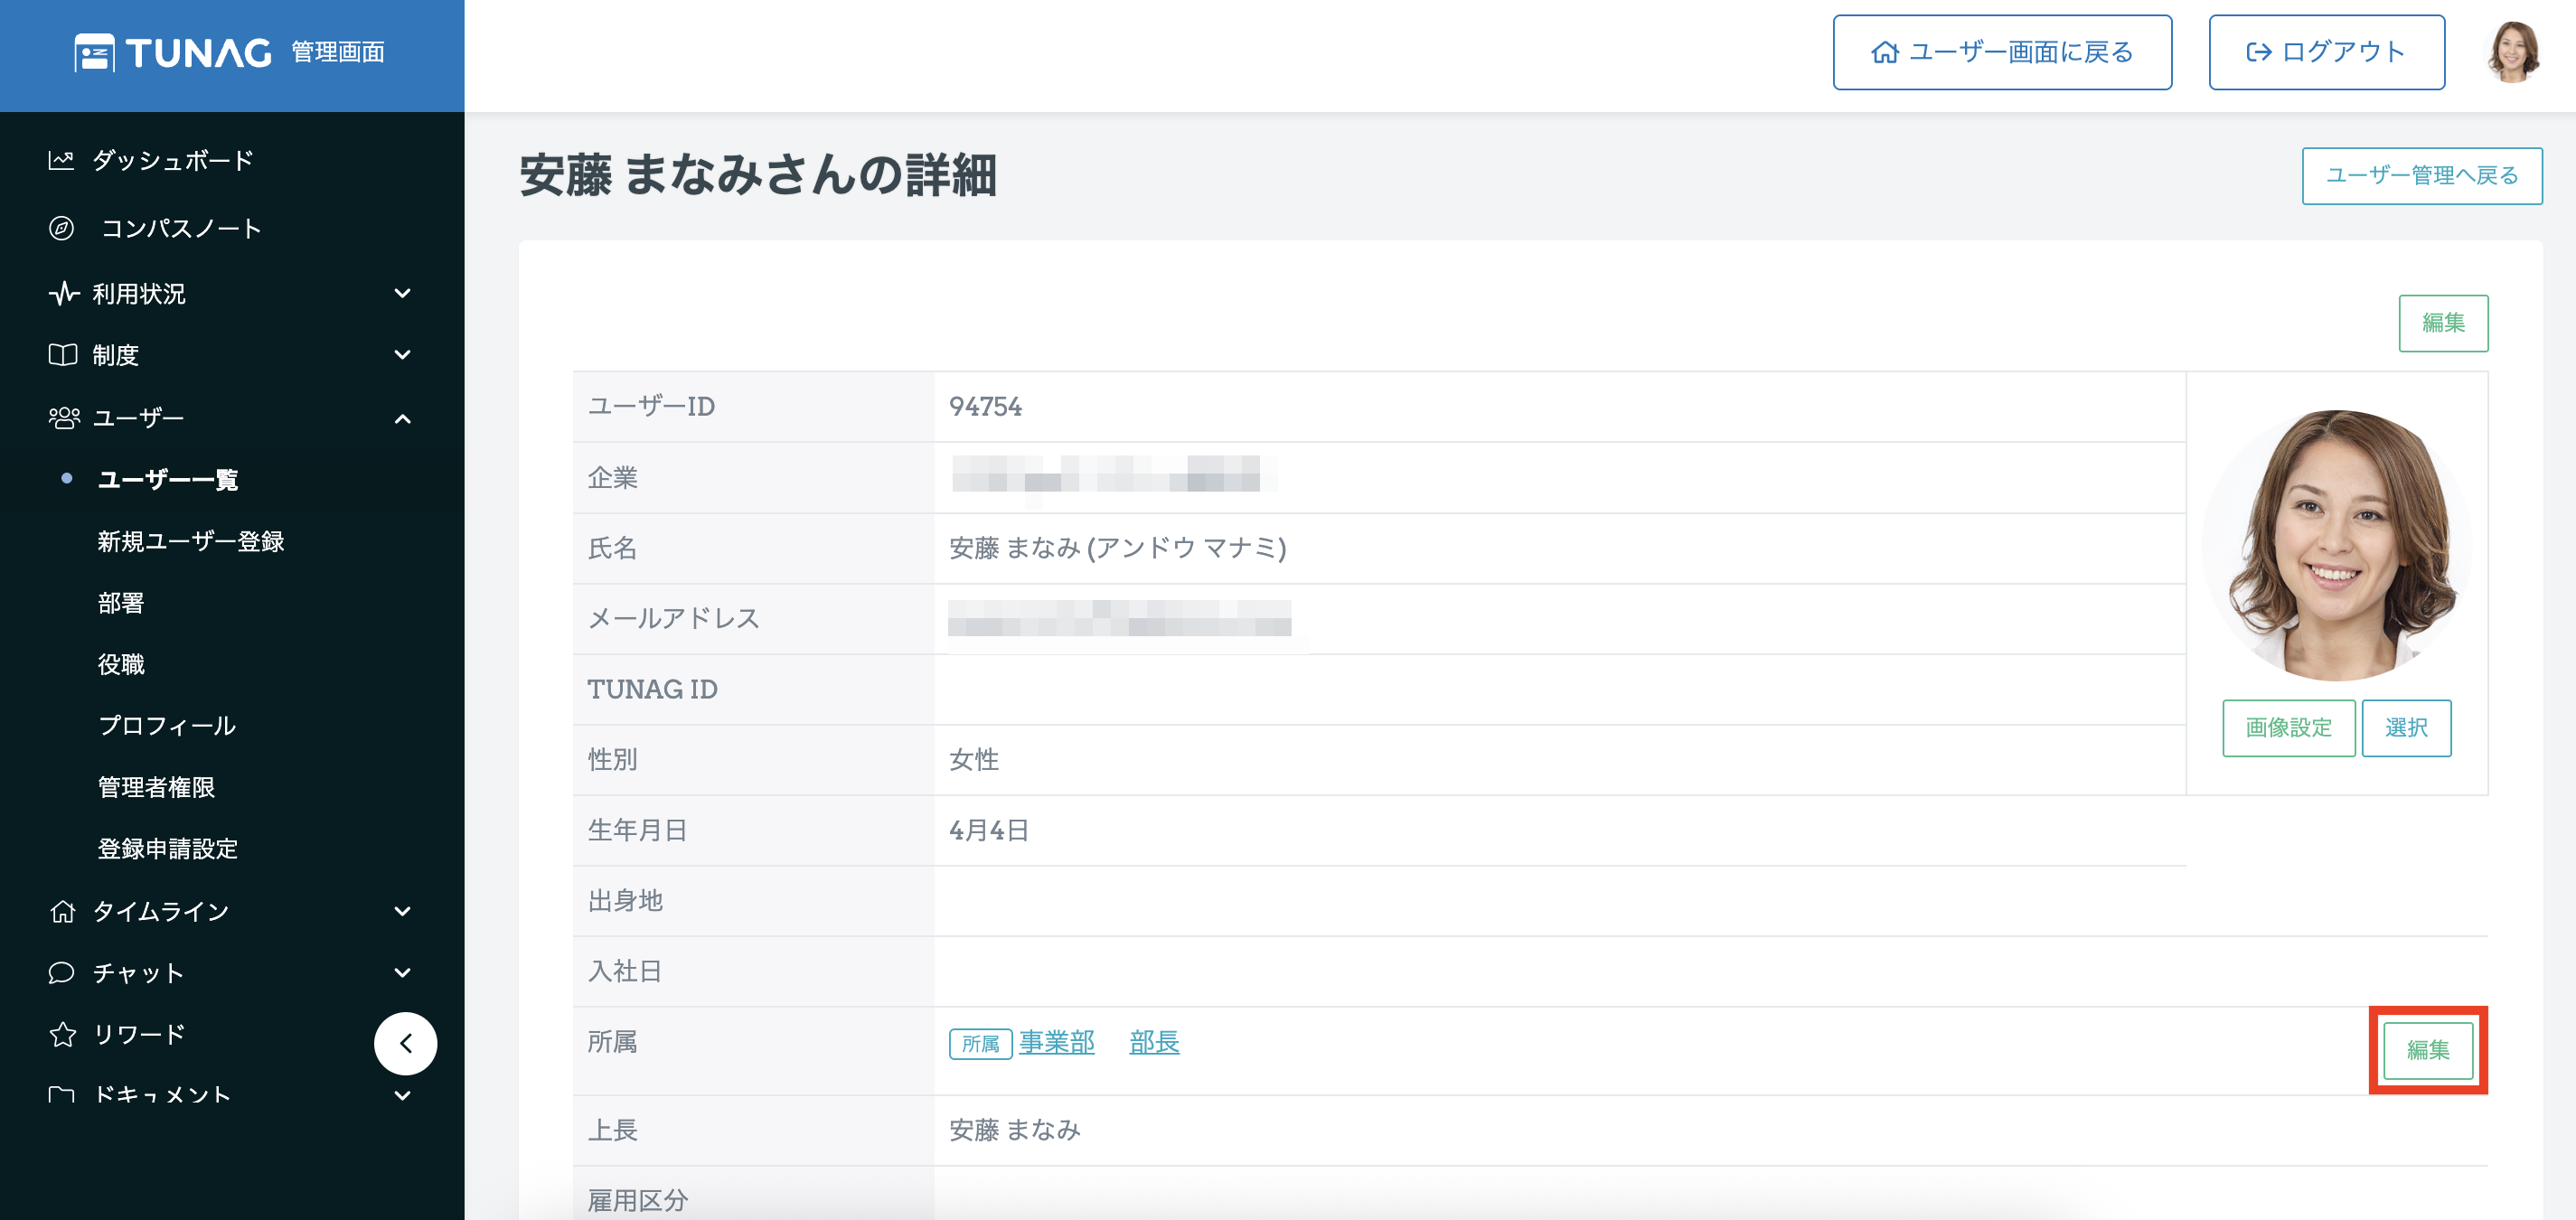The height and width of the screenshot is (1220, 2576).
Task: Open 部署 submenu item
Action: pos(121,603)
